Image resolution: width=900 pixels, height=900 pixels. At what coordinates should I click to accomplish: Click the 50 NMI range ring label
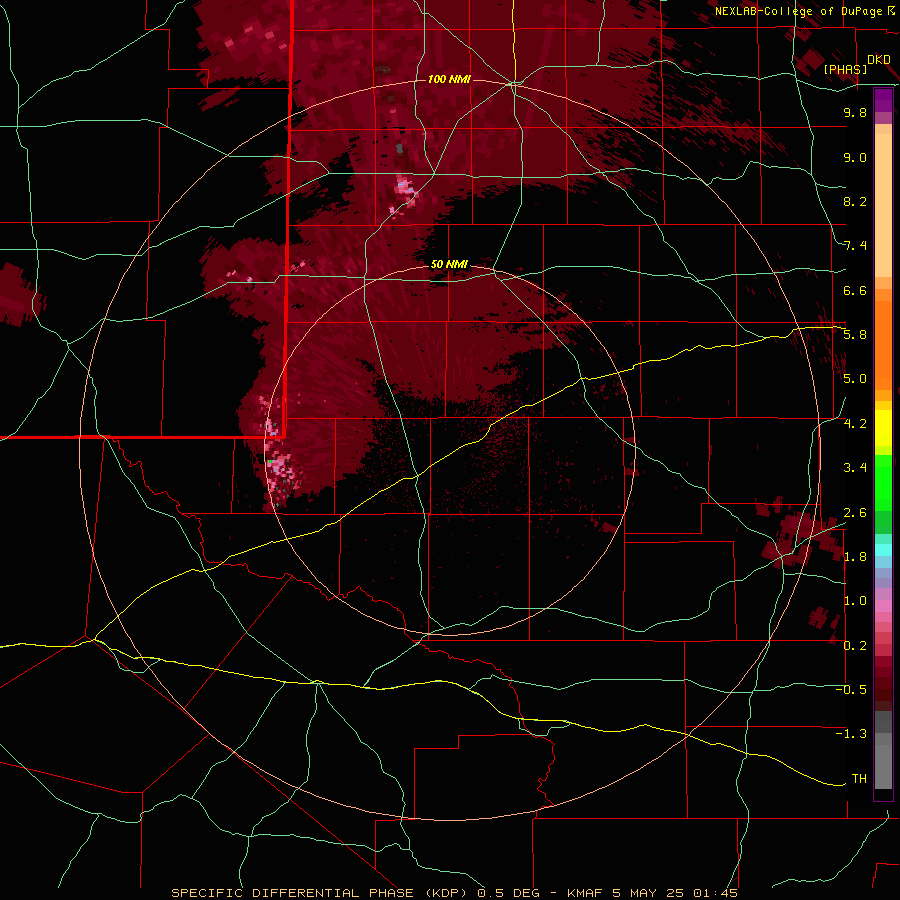[449, 265]
